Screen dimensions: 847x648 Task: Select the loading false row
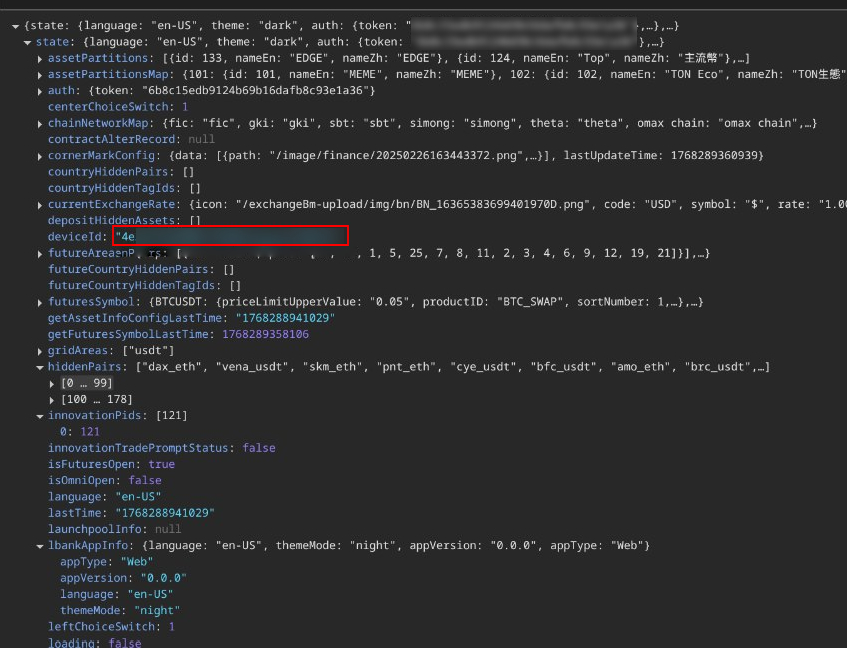point(95,643)
